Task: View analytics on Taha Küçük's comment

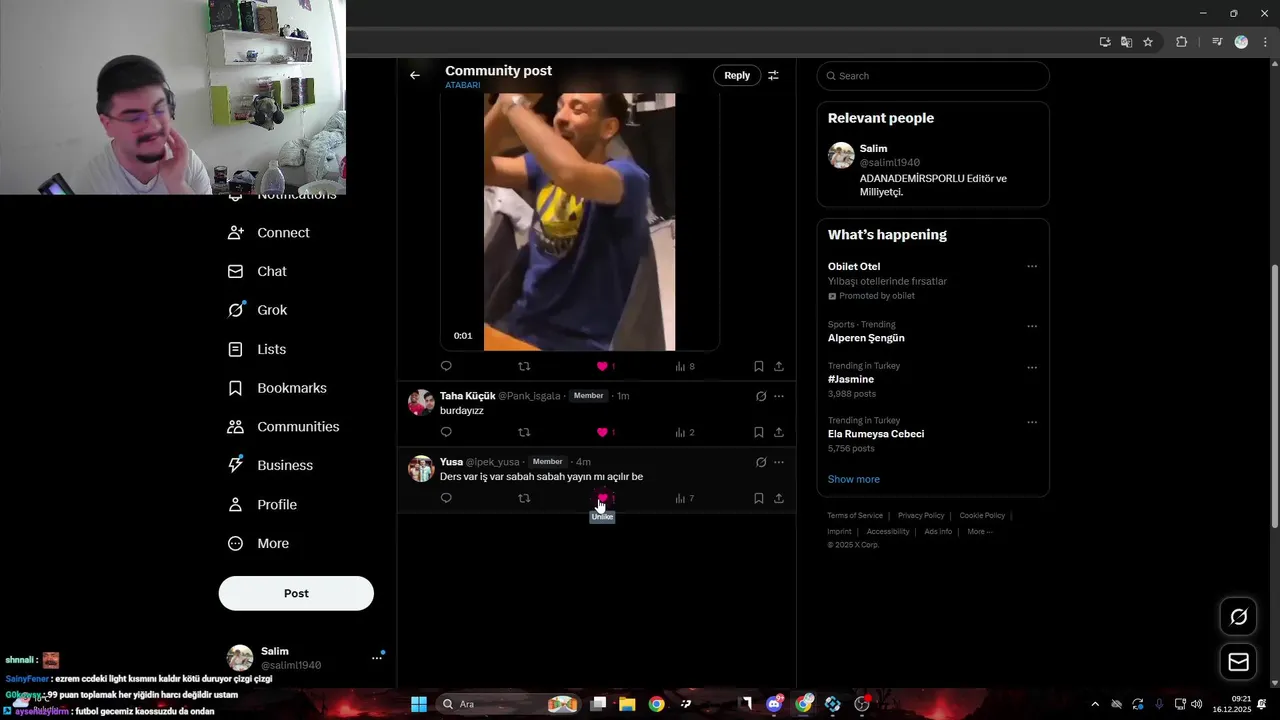Action: 685,432
